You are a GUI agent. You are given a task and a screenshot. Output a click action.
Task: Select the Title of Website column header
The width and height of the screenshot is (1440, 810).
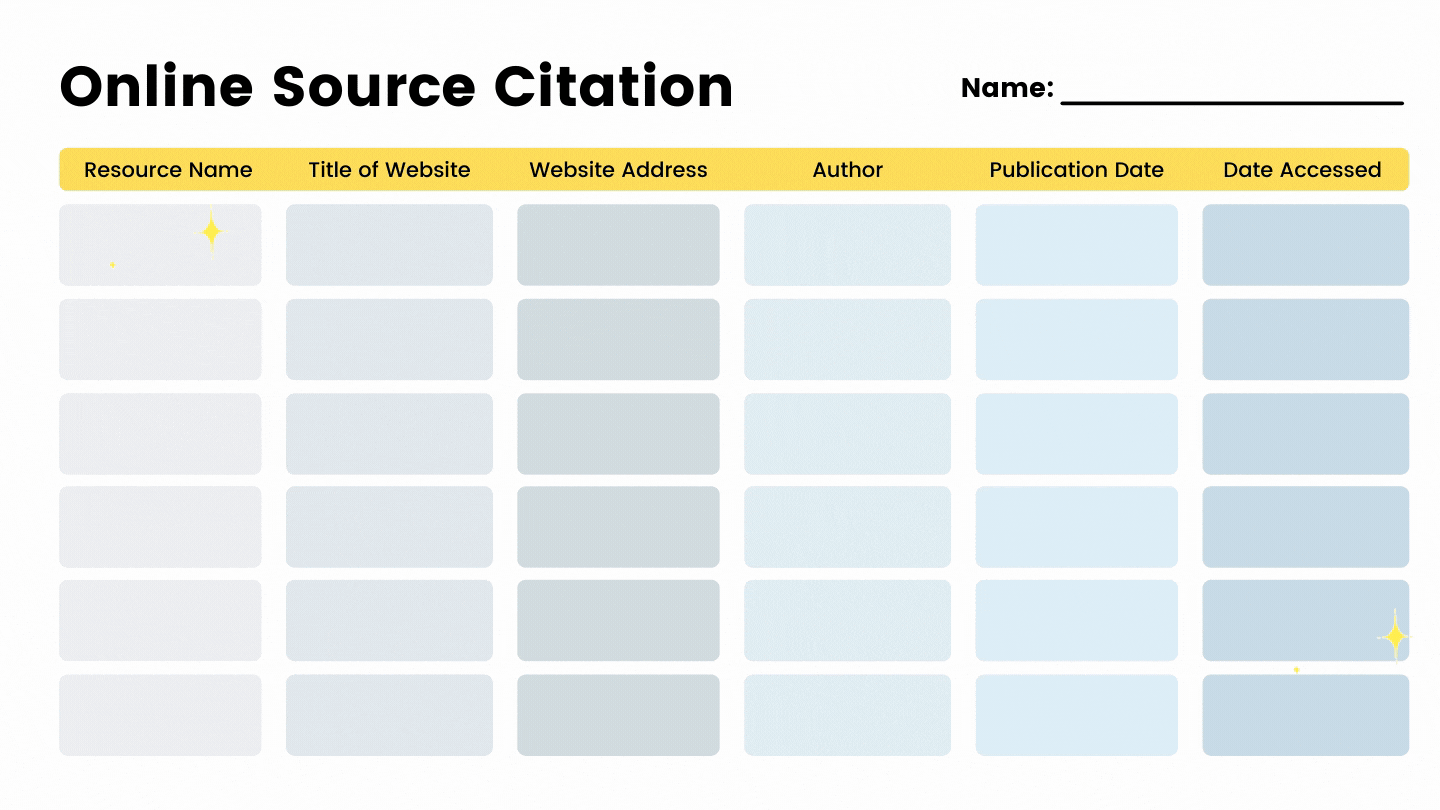pyautogui.click(x=389, y=170)
